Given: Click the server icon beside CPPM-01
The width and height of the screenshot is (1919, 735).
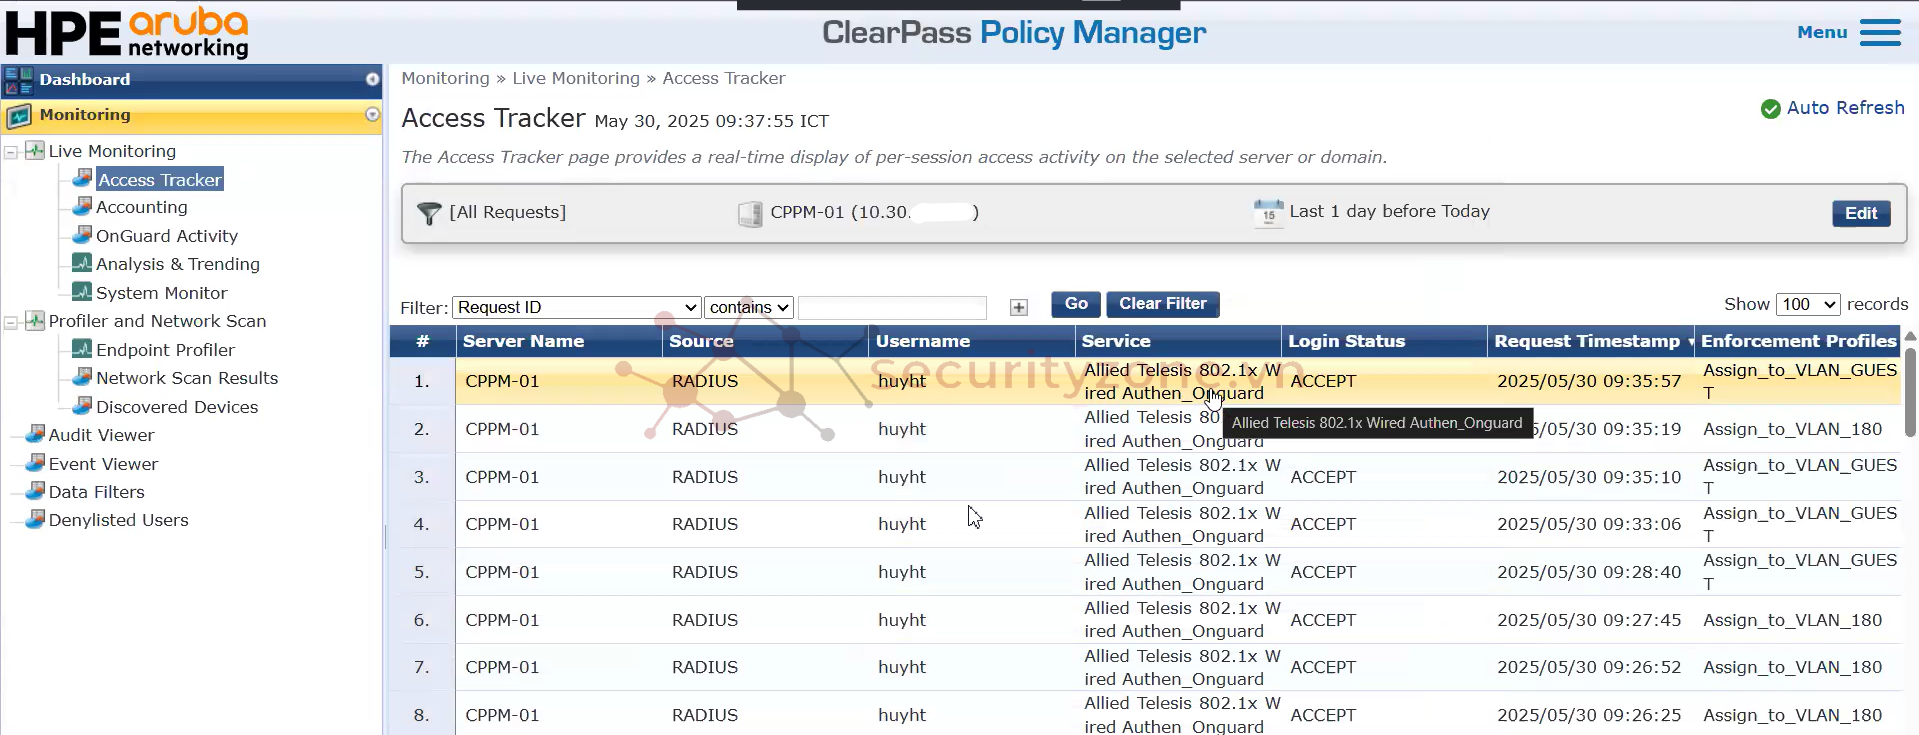Looking at the screenshot, I should point(750,213).
